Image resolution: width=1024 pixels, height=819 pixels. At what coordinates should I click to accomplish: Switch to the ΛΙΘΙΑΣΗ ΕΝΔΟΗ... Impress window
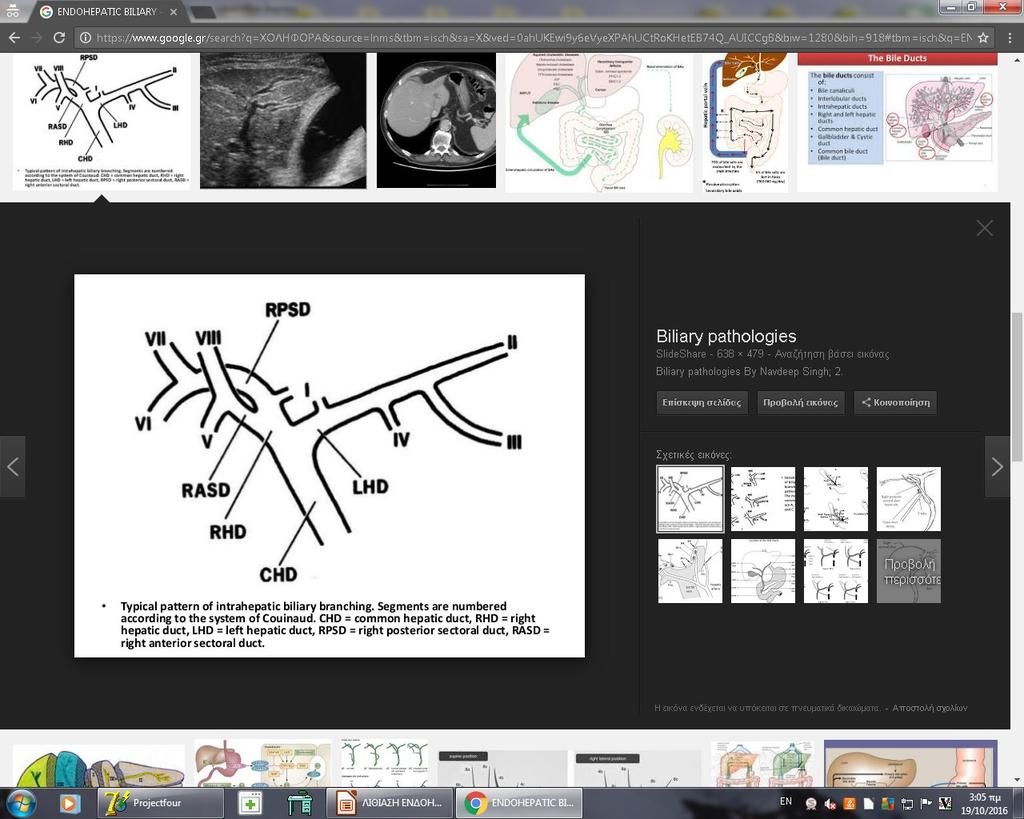(x=389, y=803)
